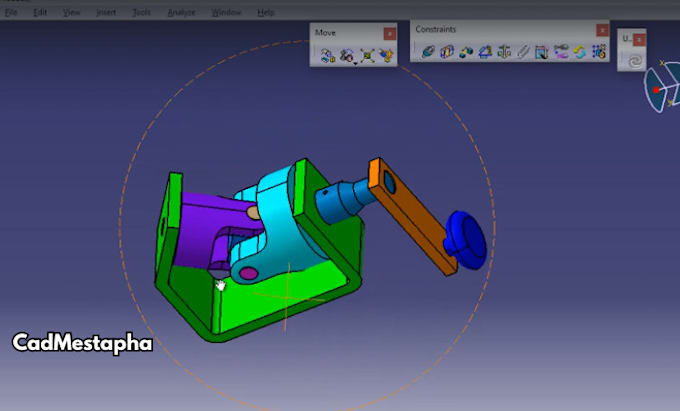Open the Snap tool dropdown arrow
Image resolution: width=680 pixels, height=411 pixels.
(x=355, y=63)
